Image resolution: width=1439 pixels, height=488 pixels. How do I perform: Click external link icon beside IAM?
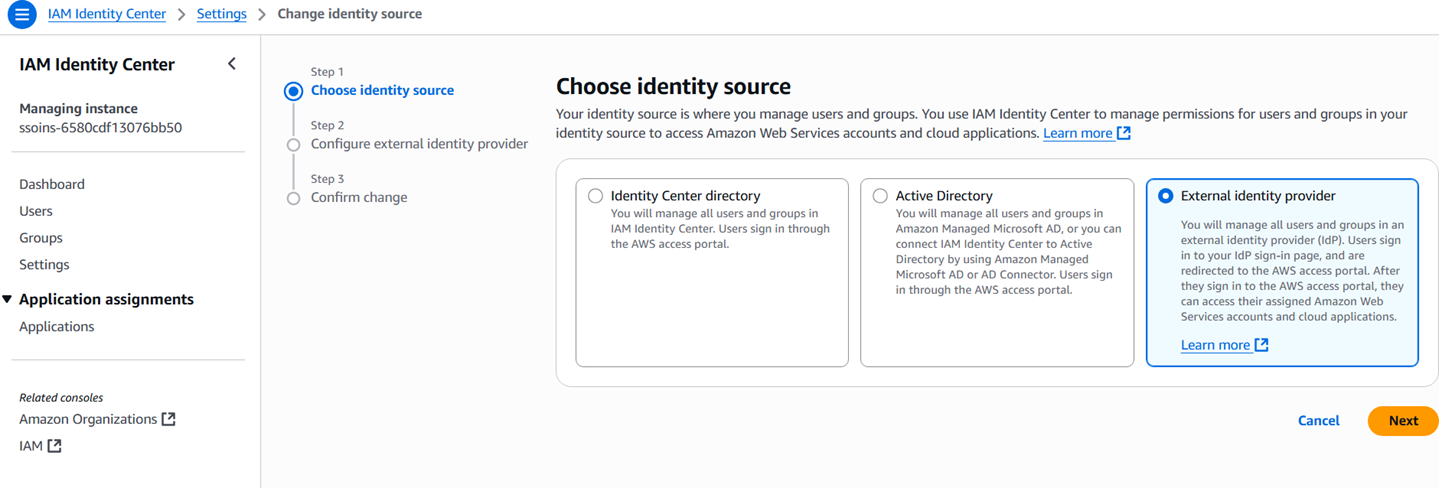point(55,446)
